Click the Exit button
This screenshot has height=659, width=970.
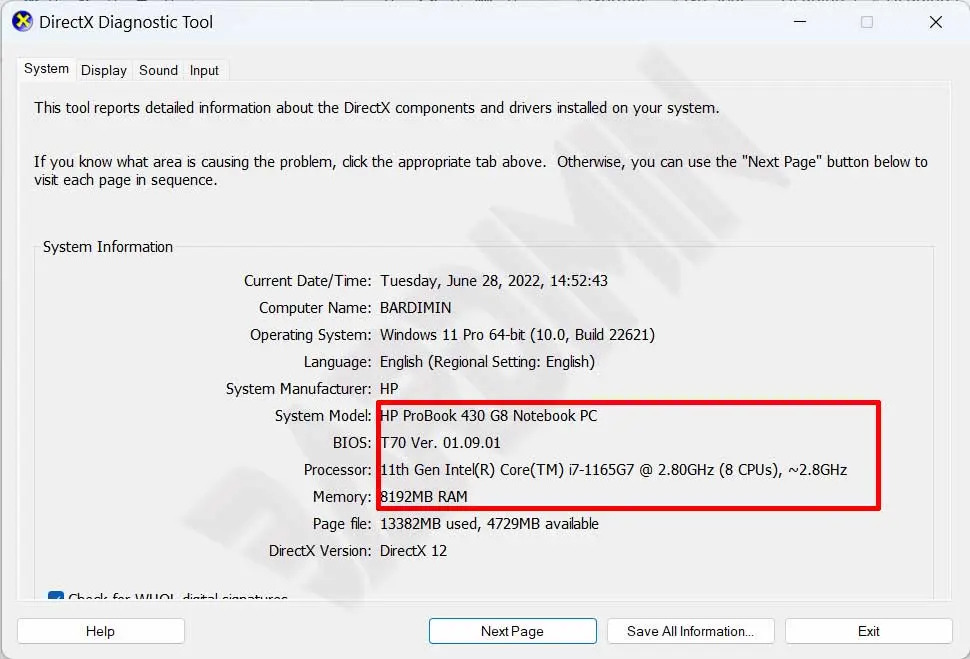[869, 631]
